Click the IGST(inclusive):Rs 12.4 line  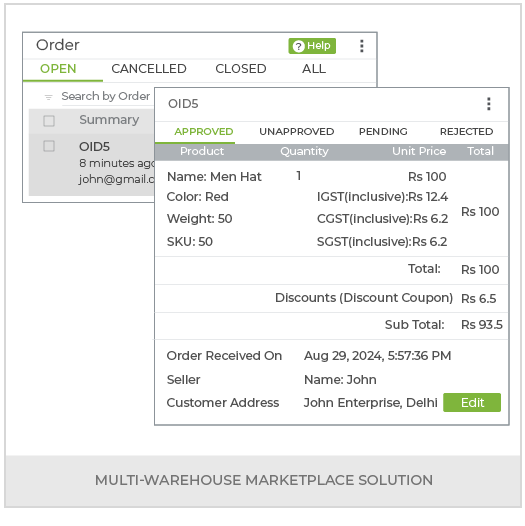(382, 197)
